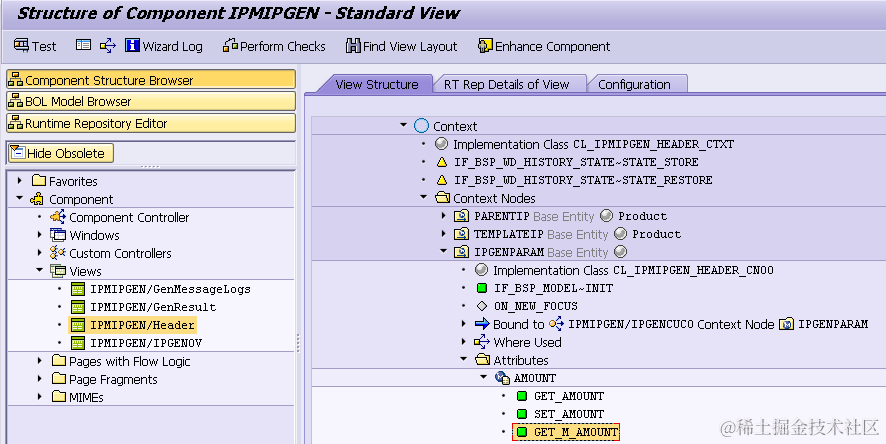Switch to Configuration tab

(x=634, y=84)
